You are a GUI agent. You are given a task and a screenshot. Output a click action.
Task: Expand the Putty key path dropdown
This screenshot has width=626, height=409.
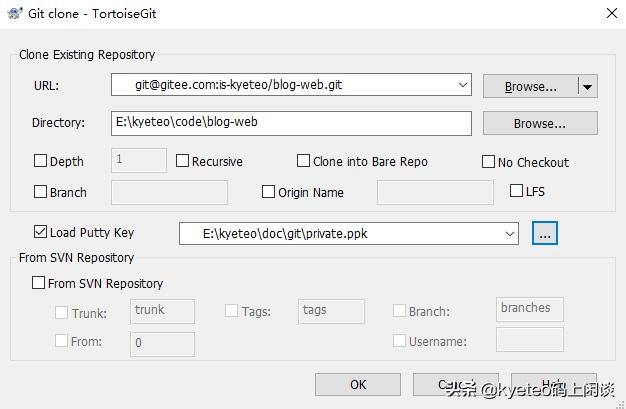tap(509, 233)
